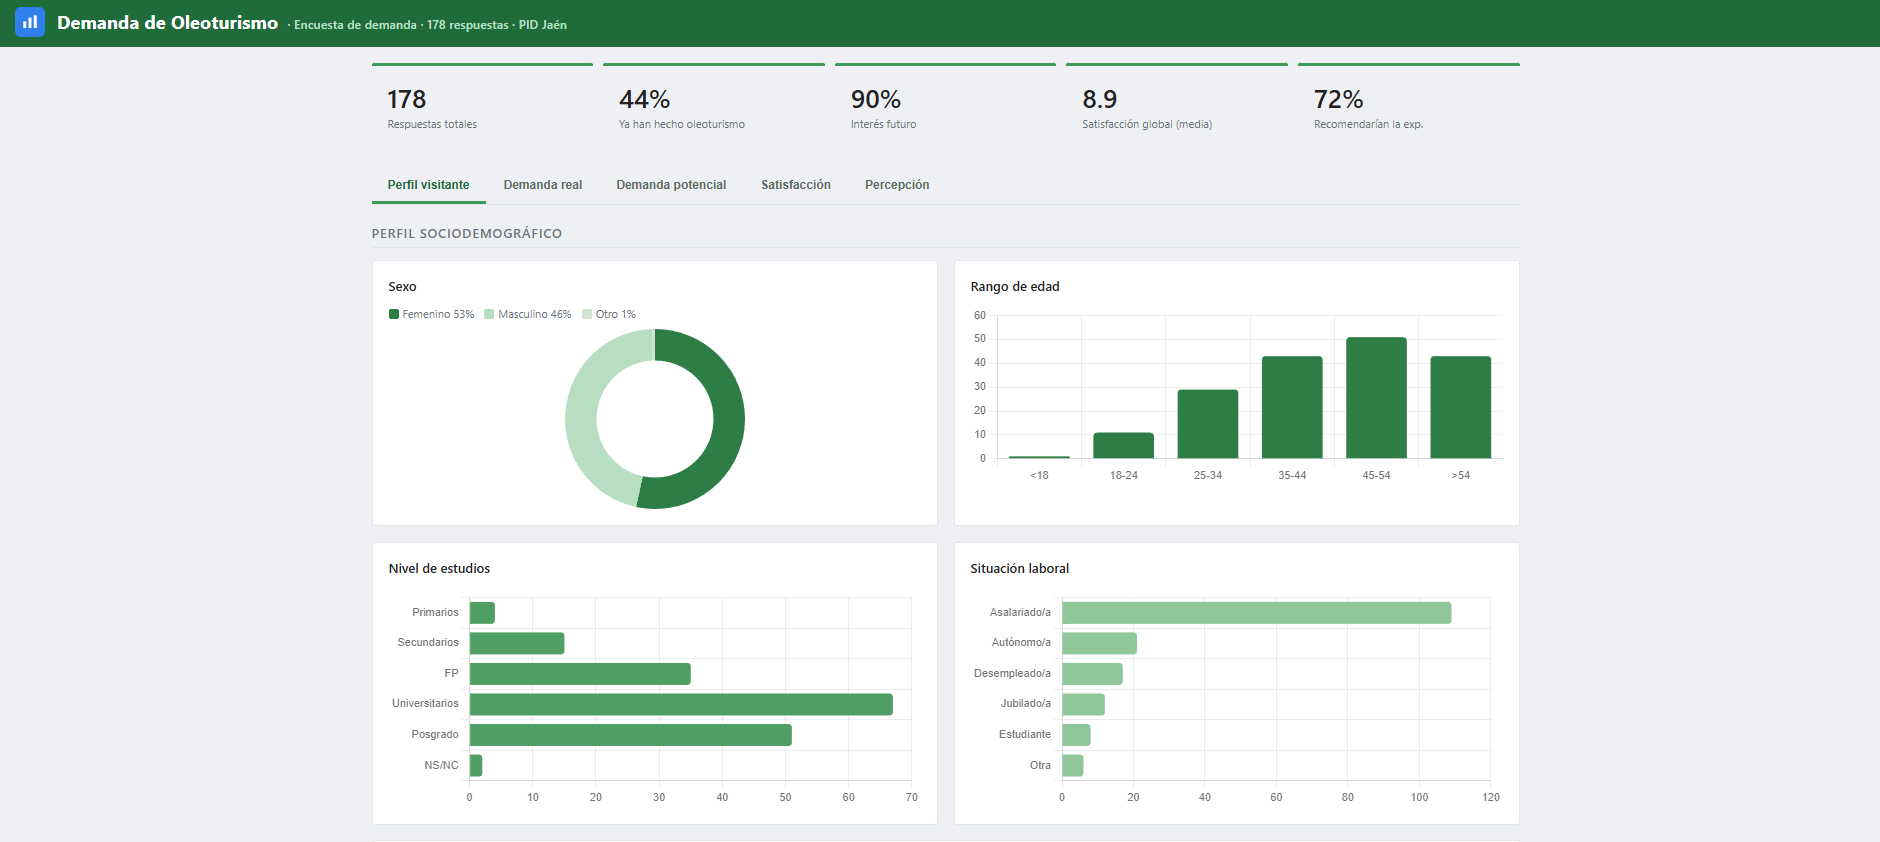This screenshot has height=842, width=1880.
Task: Switch to the Perfil visitante tab
Action: pyautogui.click(x=428, y=185)
